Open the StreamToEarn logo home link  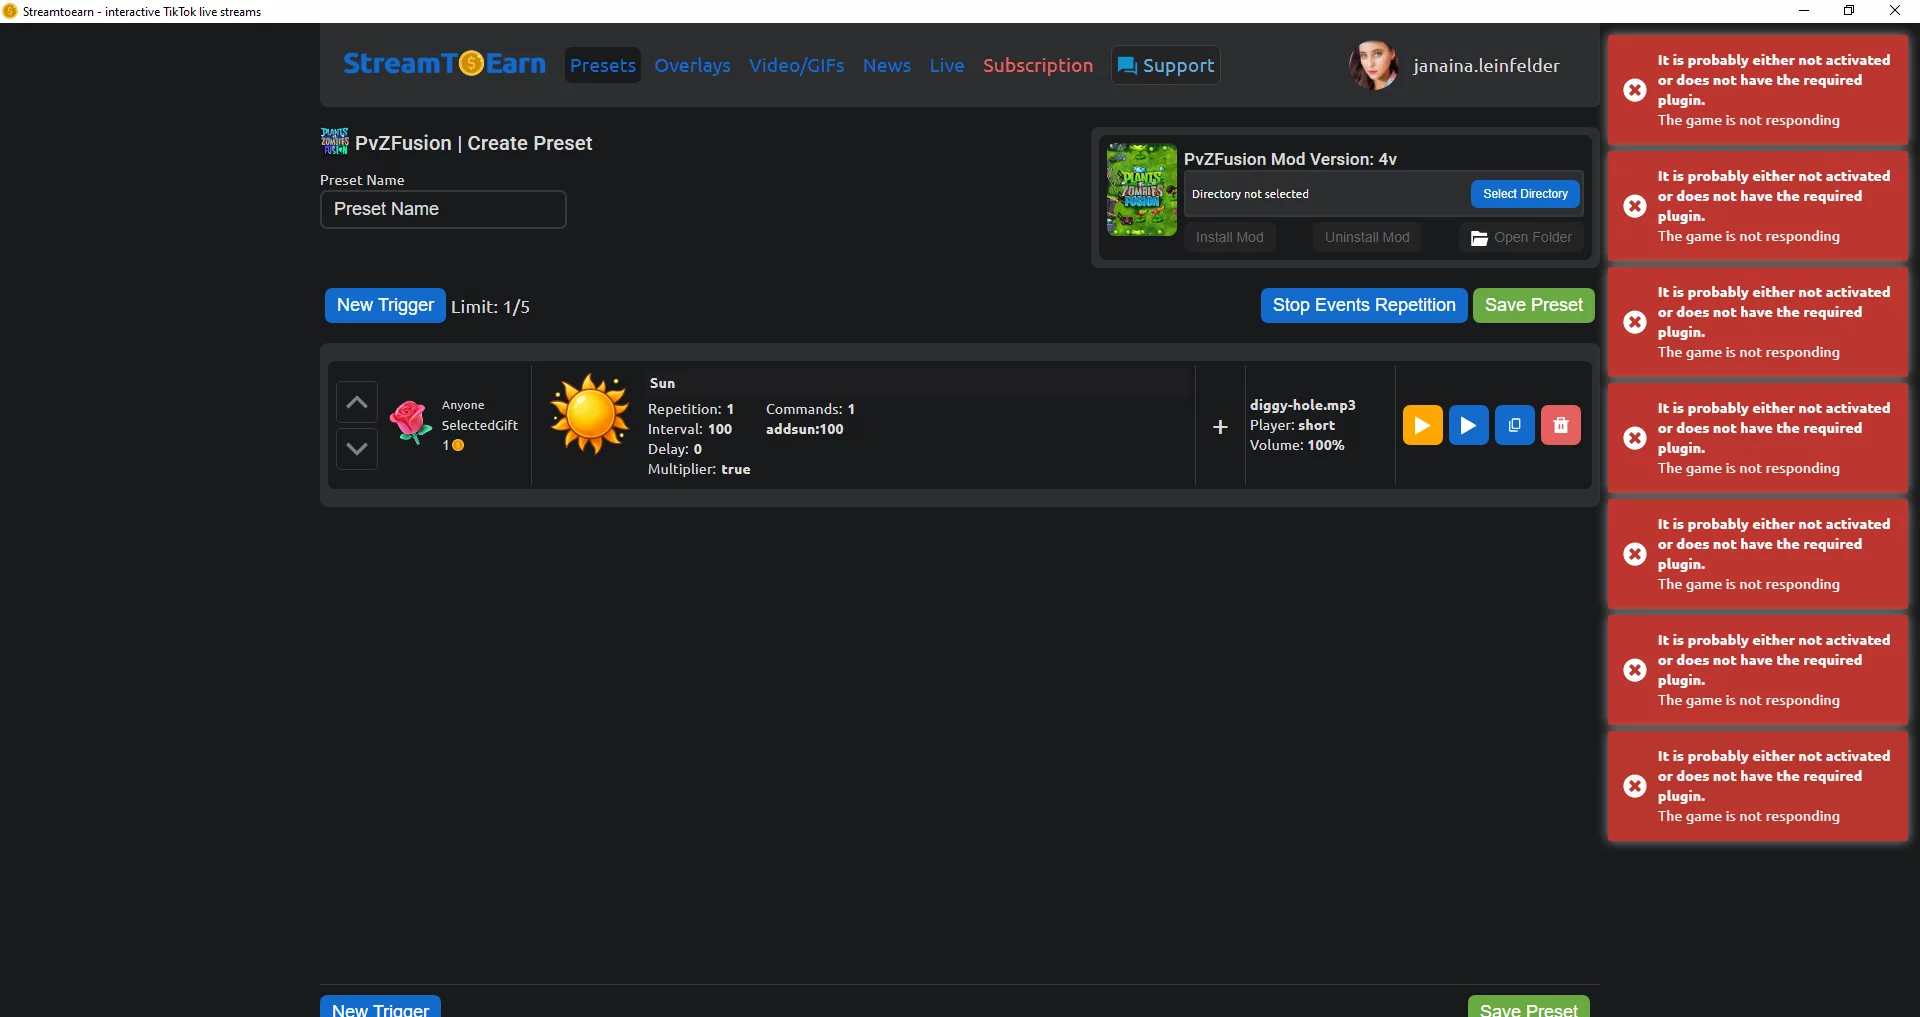[444, 64]
